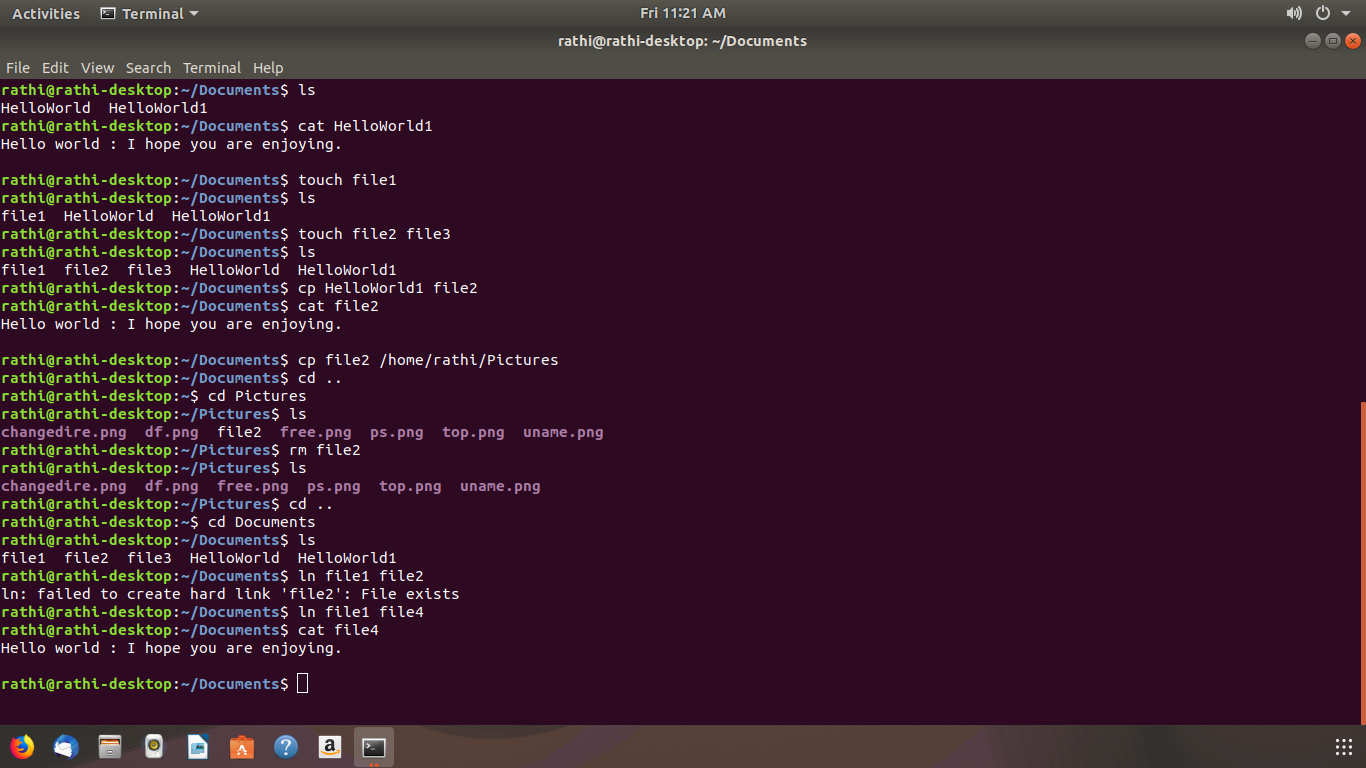Click the terminal vertical scrollbar
This screenshot has width=1366, height=768.
[1362, 563]
